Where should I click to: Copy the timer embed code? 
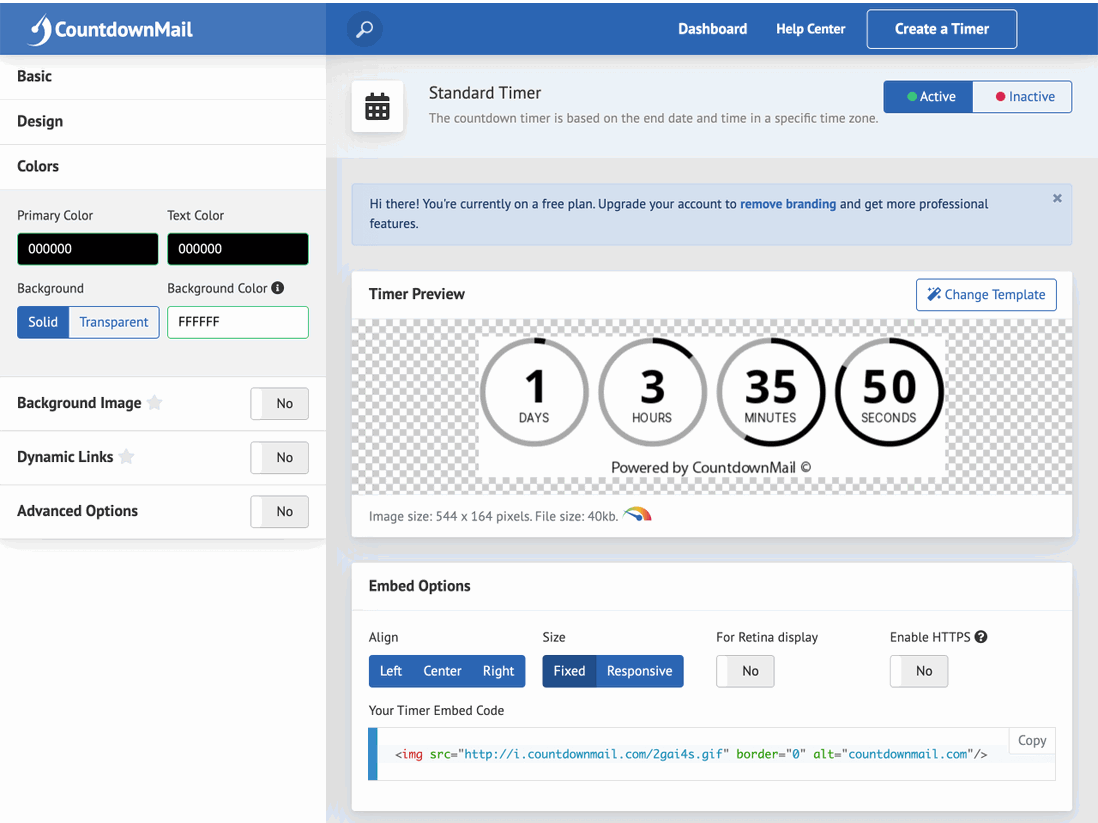[1031, 740]
